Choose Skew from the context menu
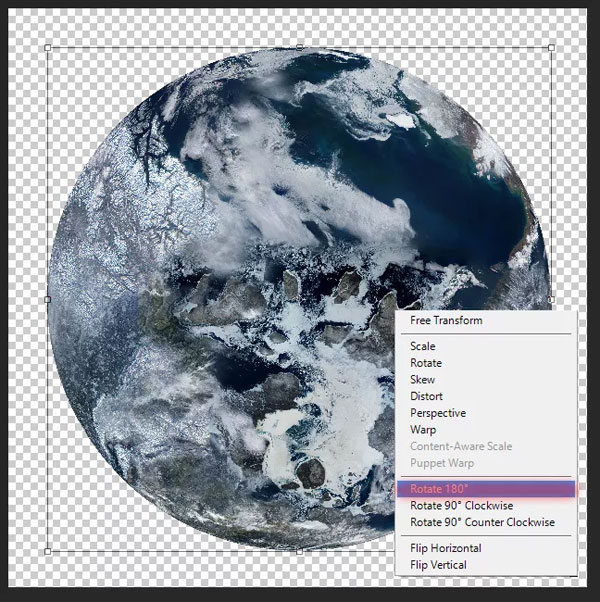 486,379
